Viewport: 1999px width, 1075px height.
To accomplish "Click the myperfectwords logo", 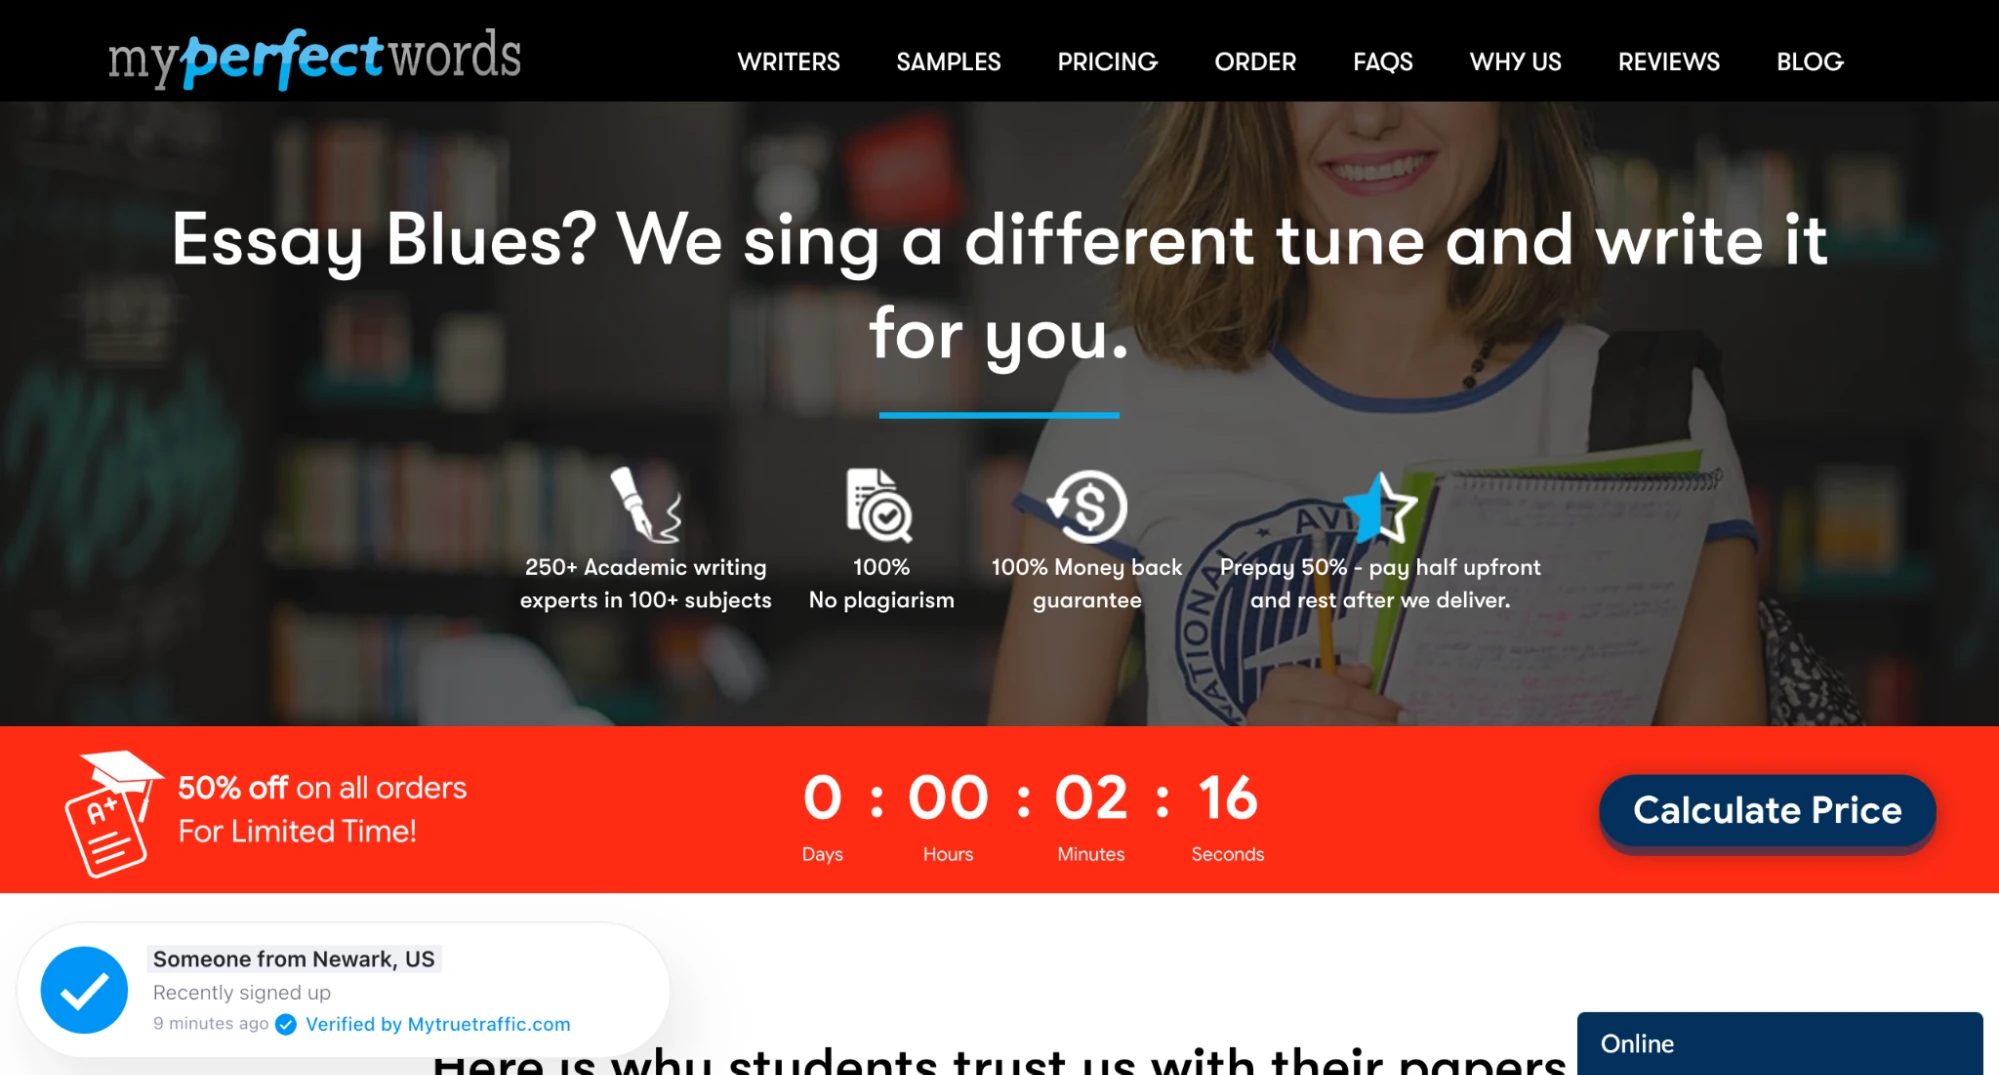I will point(315,57).
